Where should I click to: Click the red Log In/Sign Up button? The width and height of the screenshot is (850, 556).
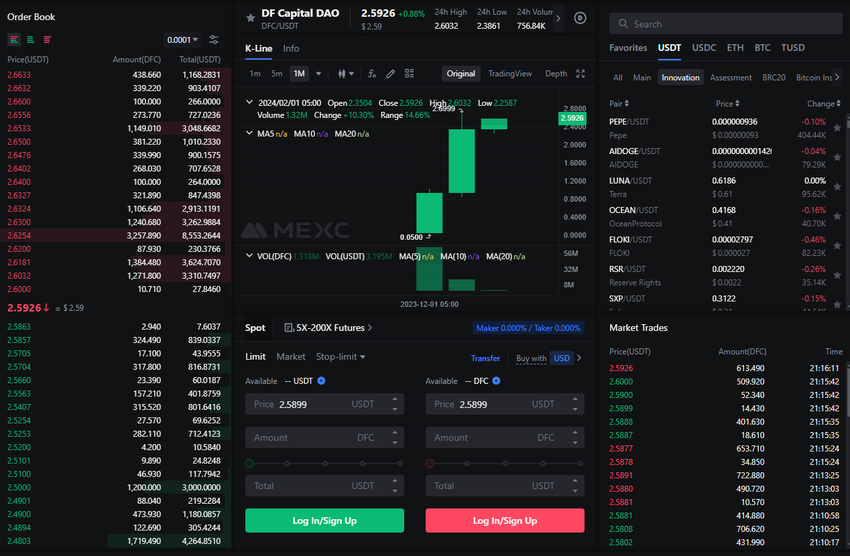505,520
